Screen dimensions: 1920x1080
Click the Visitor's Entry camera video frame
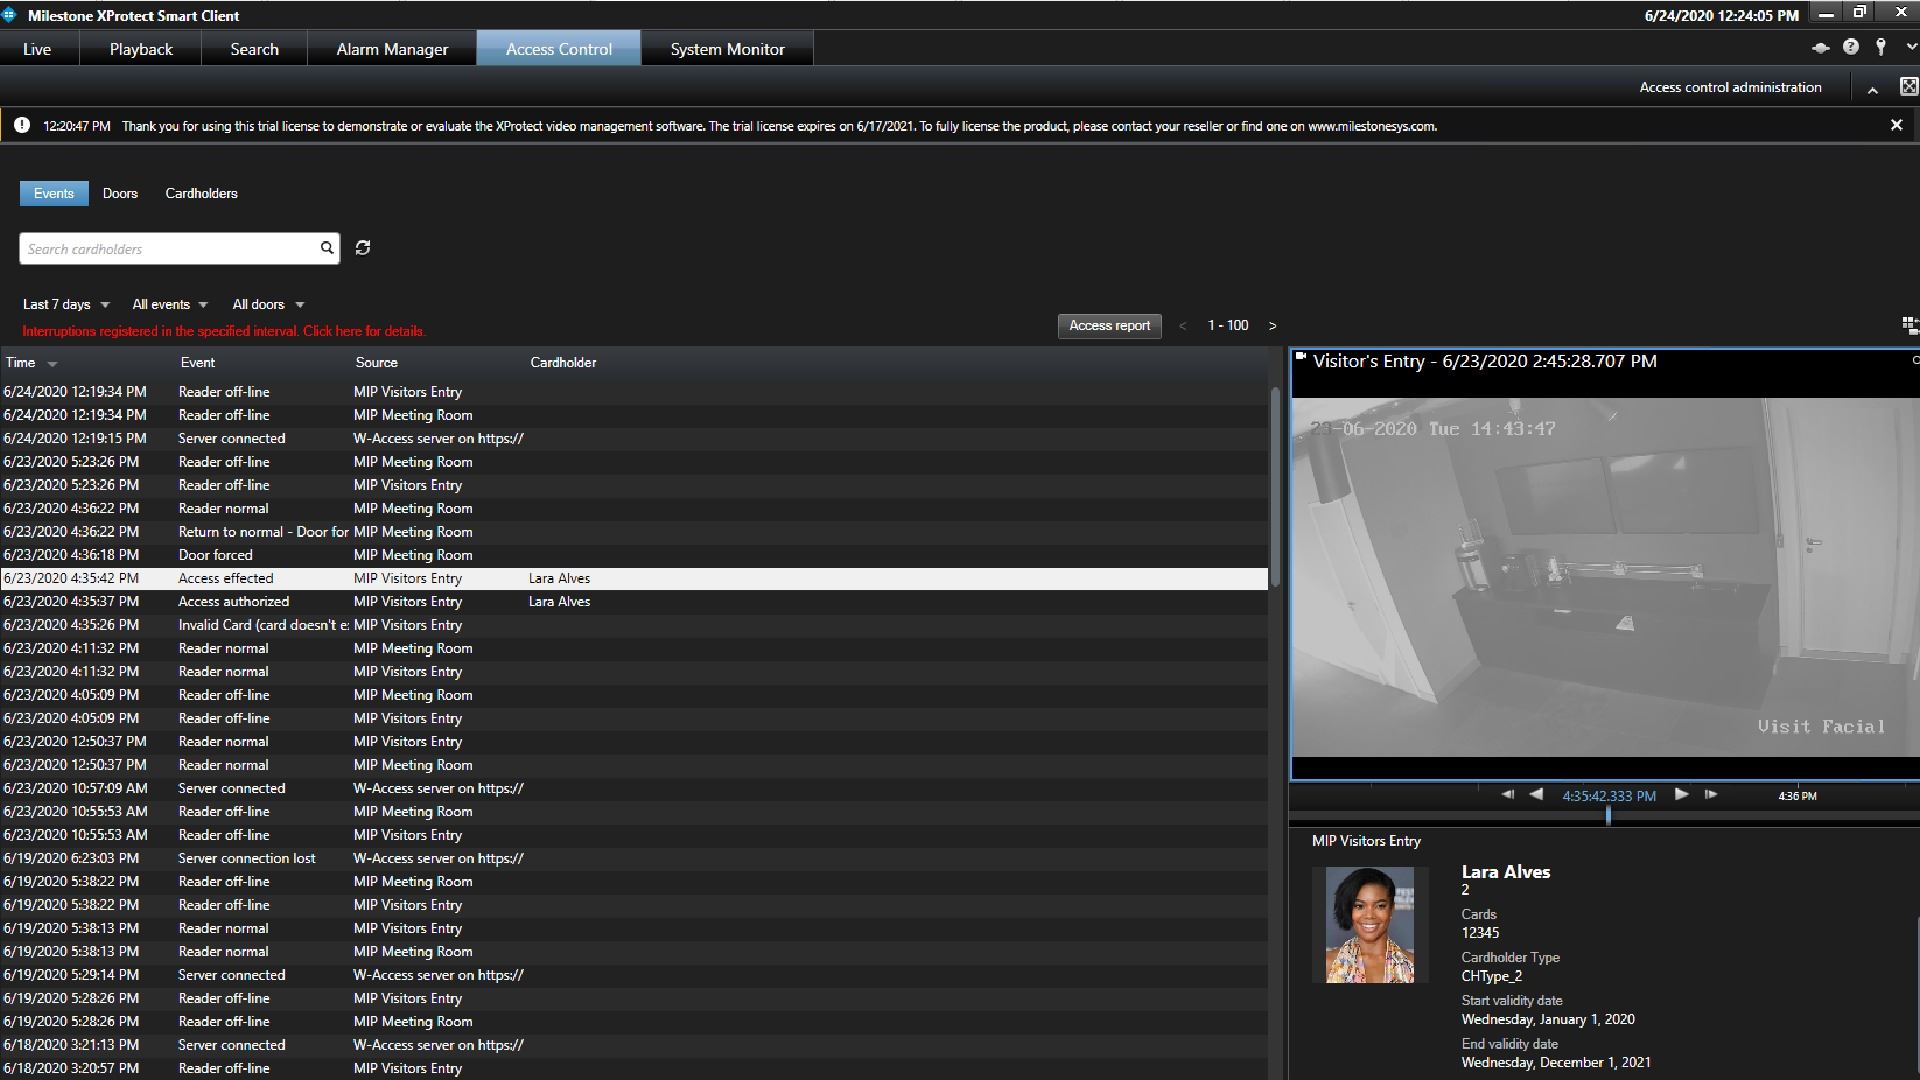pos(1604,577)
